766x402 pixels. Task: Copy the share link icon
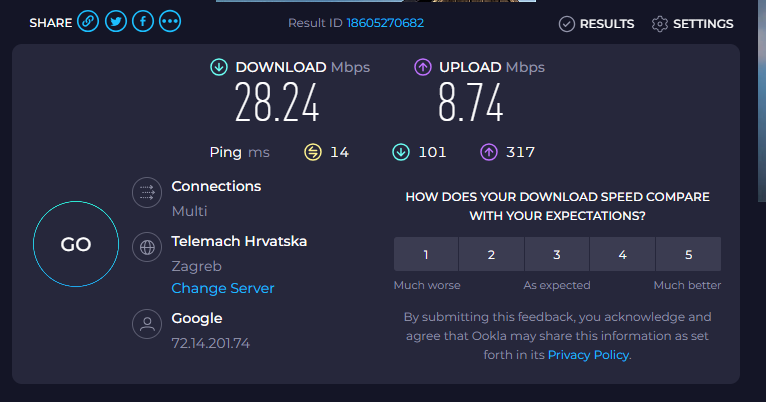[88, 21]
